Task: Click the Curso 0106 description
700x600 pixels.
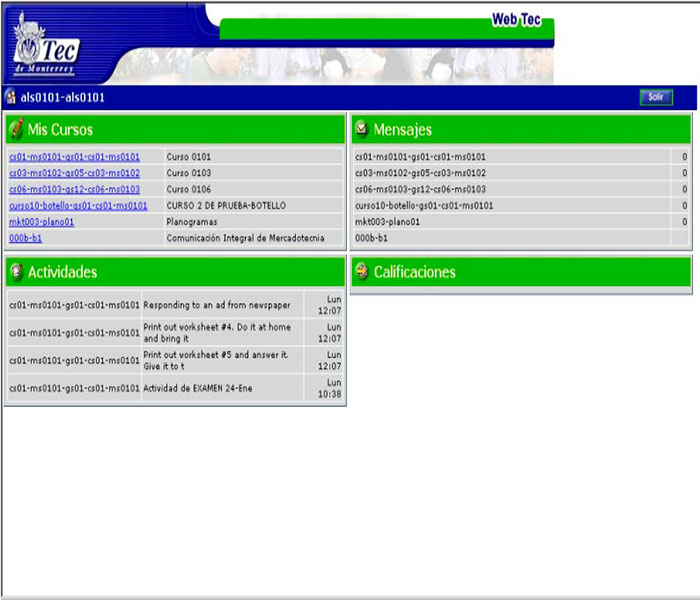Action: (188, 189)
